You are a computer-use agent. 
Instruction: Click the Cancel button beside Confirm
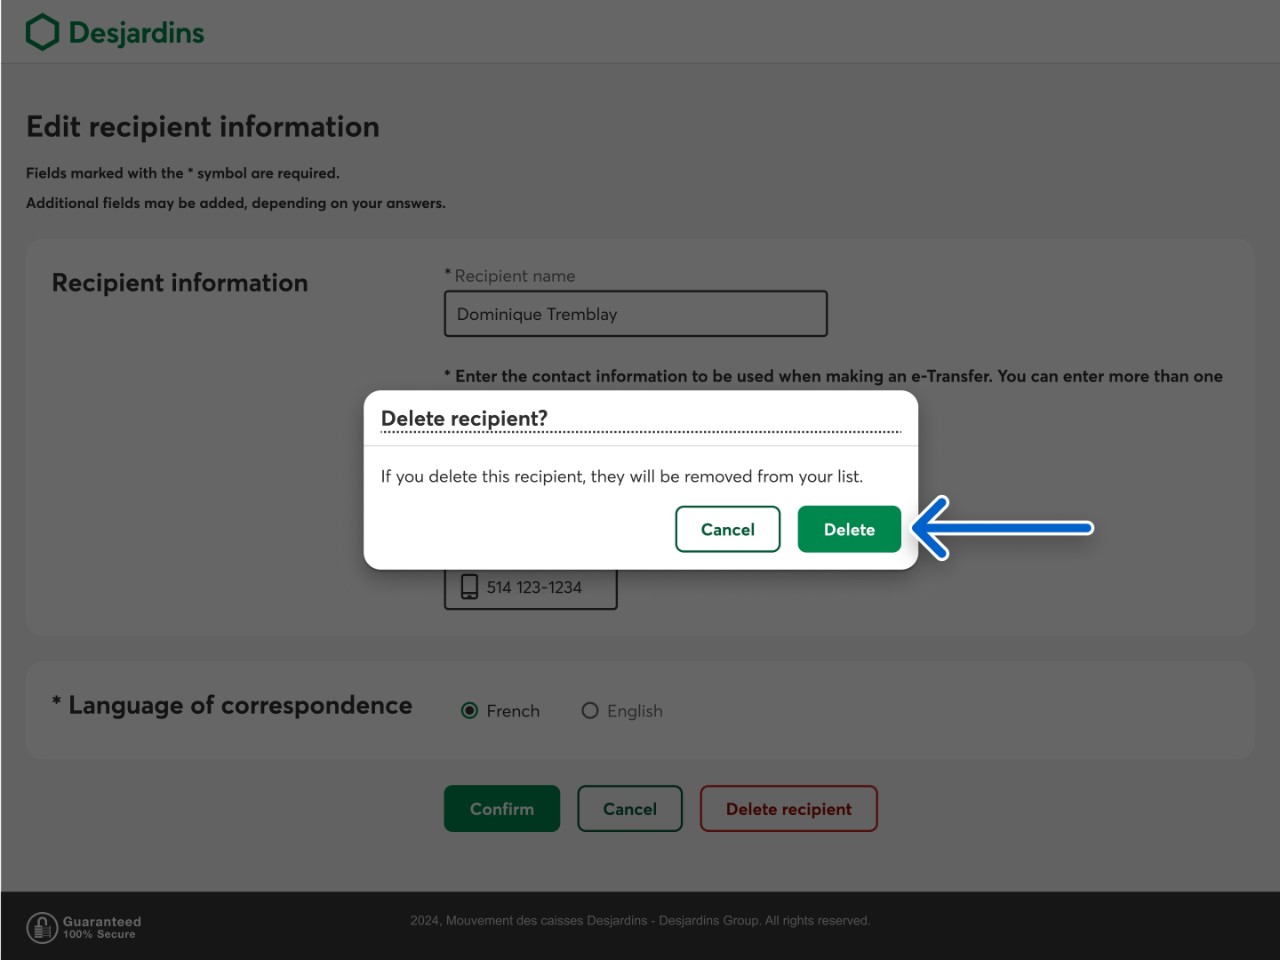(630, 809)
